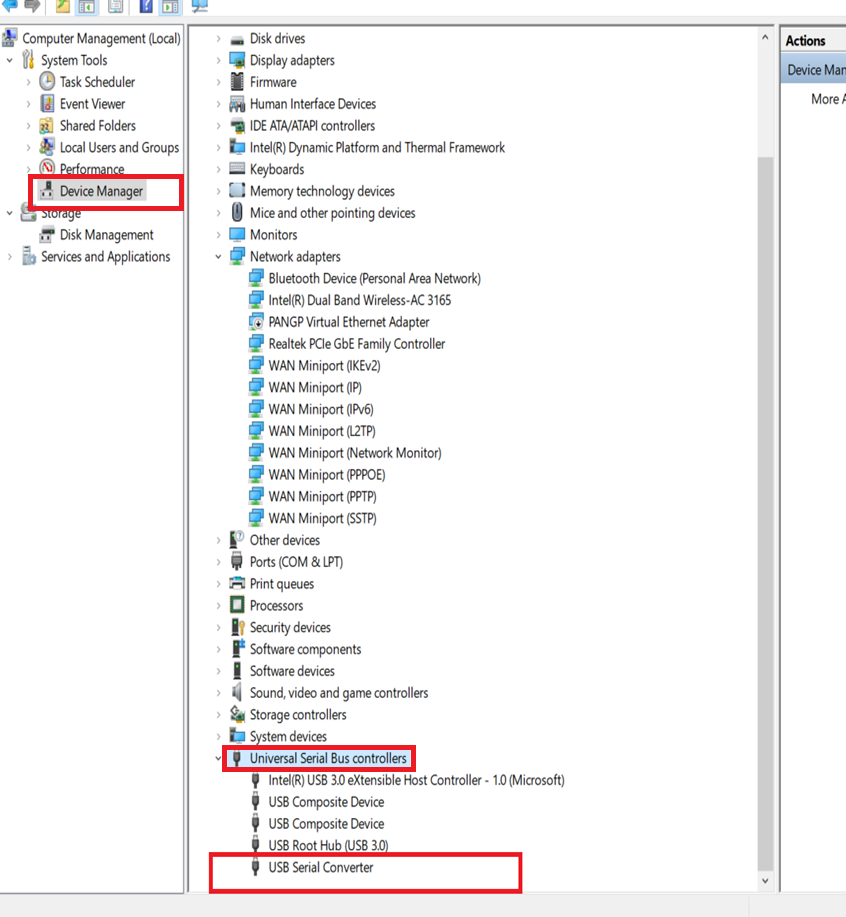The width and height of the screenshot is (846, 917).
Task: Click the device list scrollbar down arrow
Action: [x=765, y=881]
